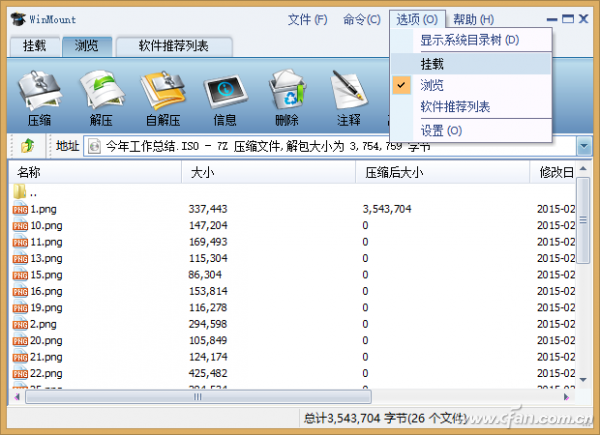The image size is (600, 435).
Task: Click the horizontal scrollbar thumb
Action: tap(198, 397)
